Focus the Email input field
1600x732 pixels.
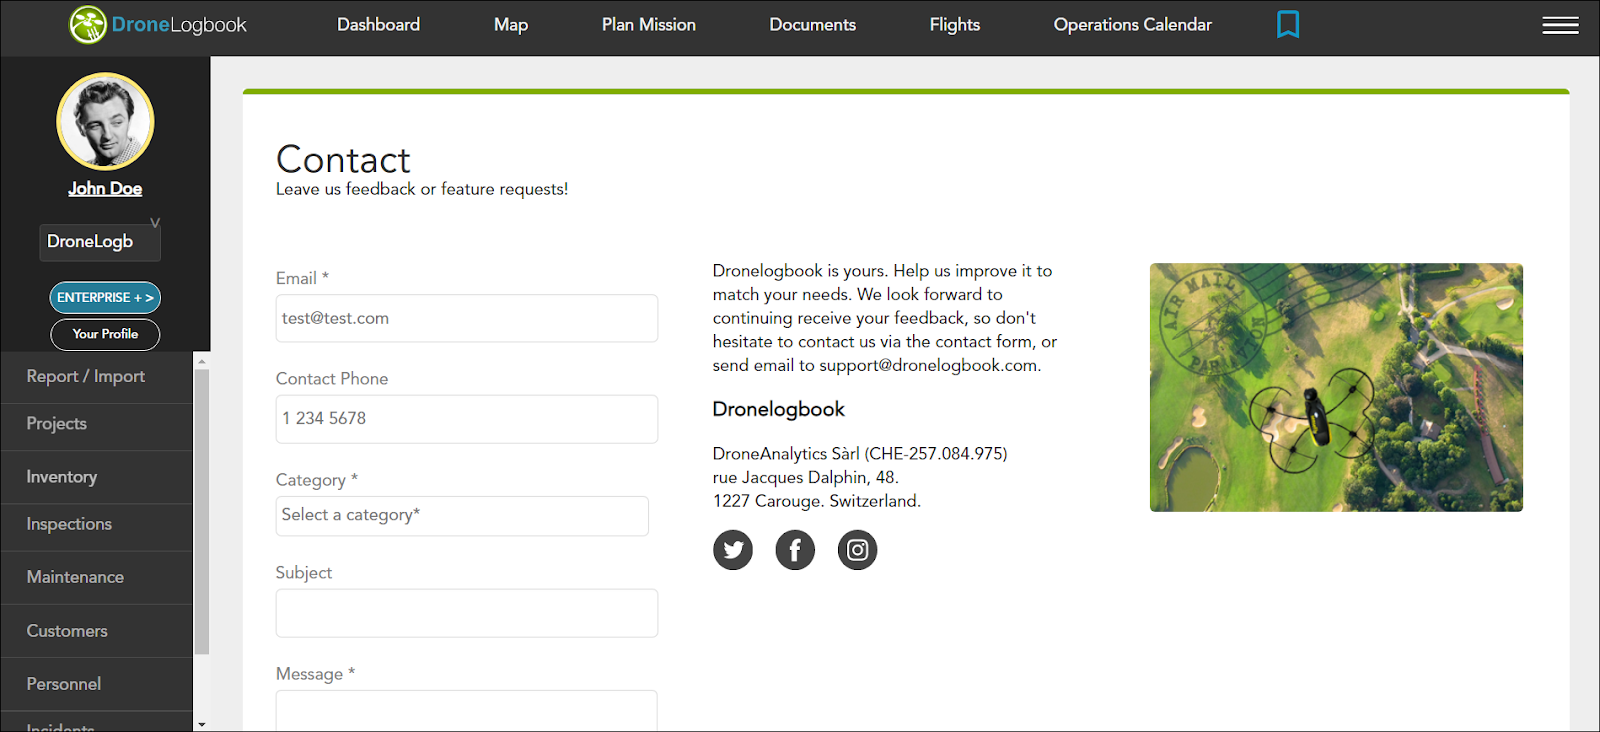click(x=467, y=318)
